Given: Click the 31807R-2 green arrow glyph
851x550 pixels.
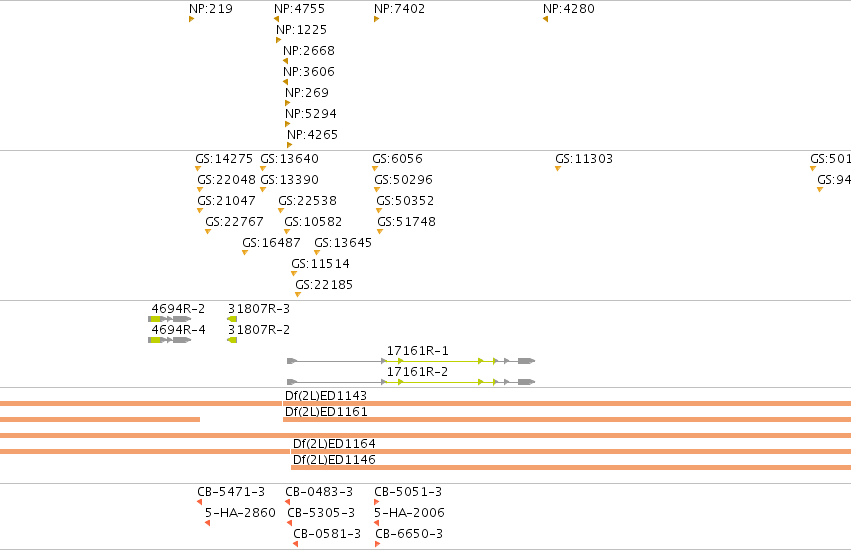Looking at the screenshot, I should (232, 340).
